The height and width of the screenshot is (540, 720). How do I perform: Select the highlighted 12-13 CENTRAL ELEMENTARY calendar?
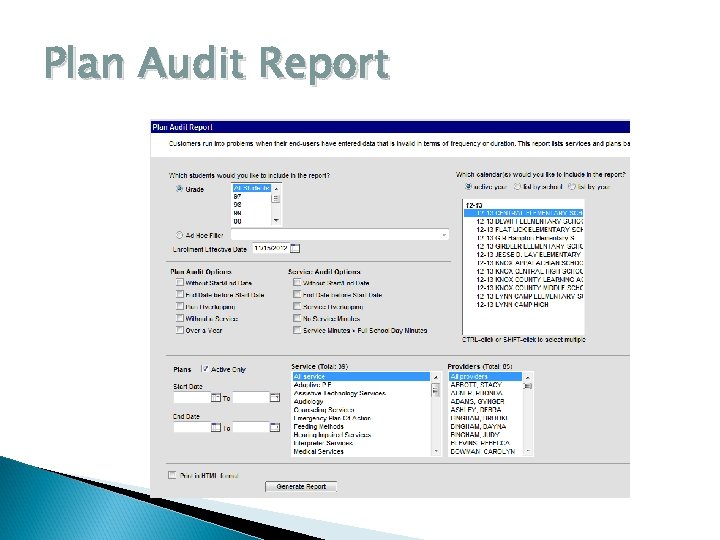click(x=523, y=213)
